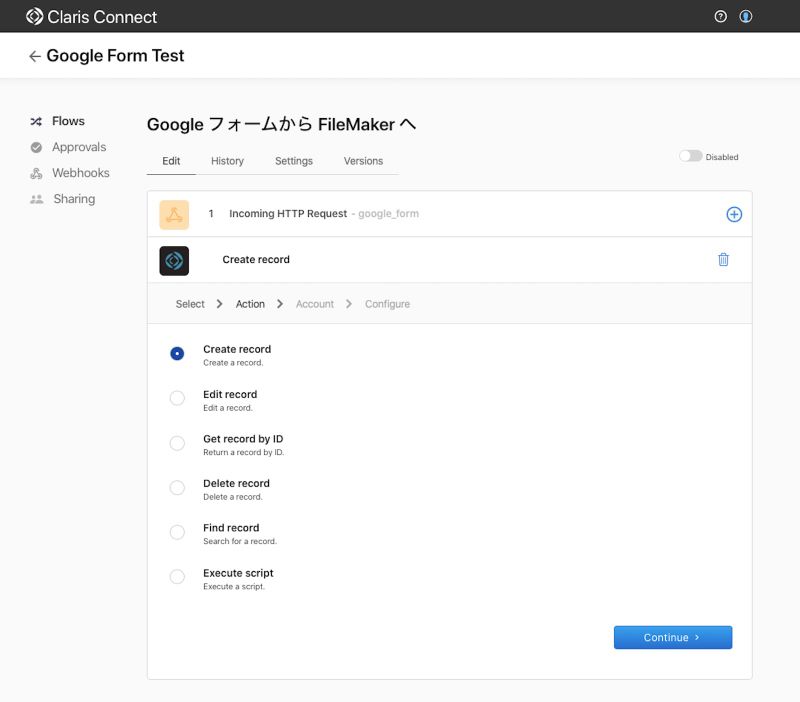Click the "Execute a script." description
Image resolution: width=800 pixels, height=702 pixels.
click(x=234, y=587)
